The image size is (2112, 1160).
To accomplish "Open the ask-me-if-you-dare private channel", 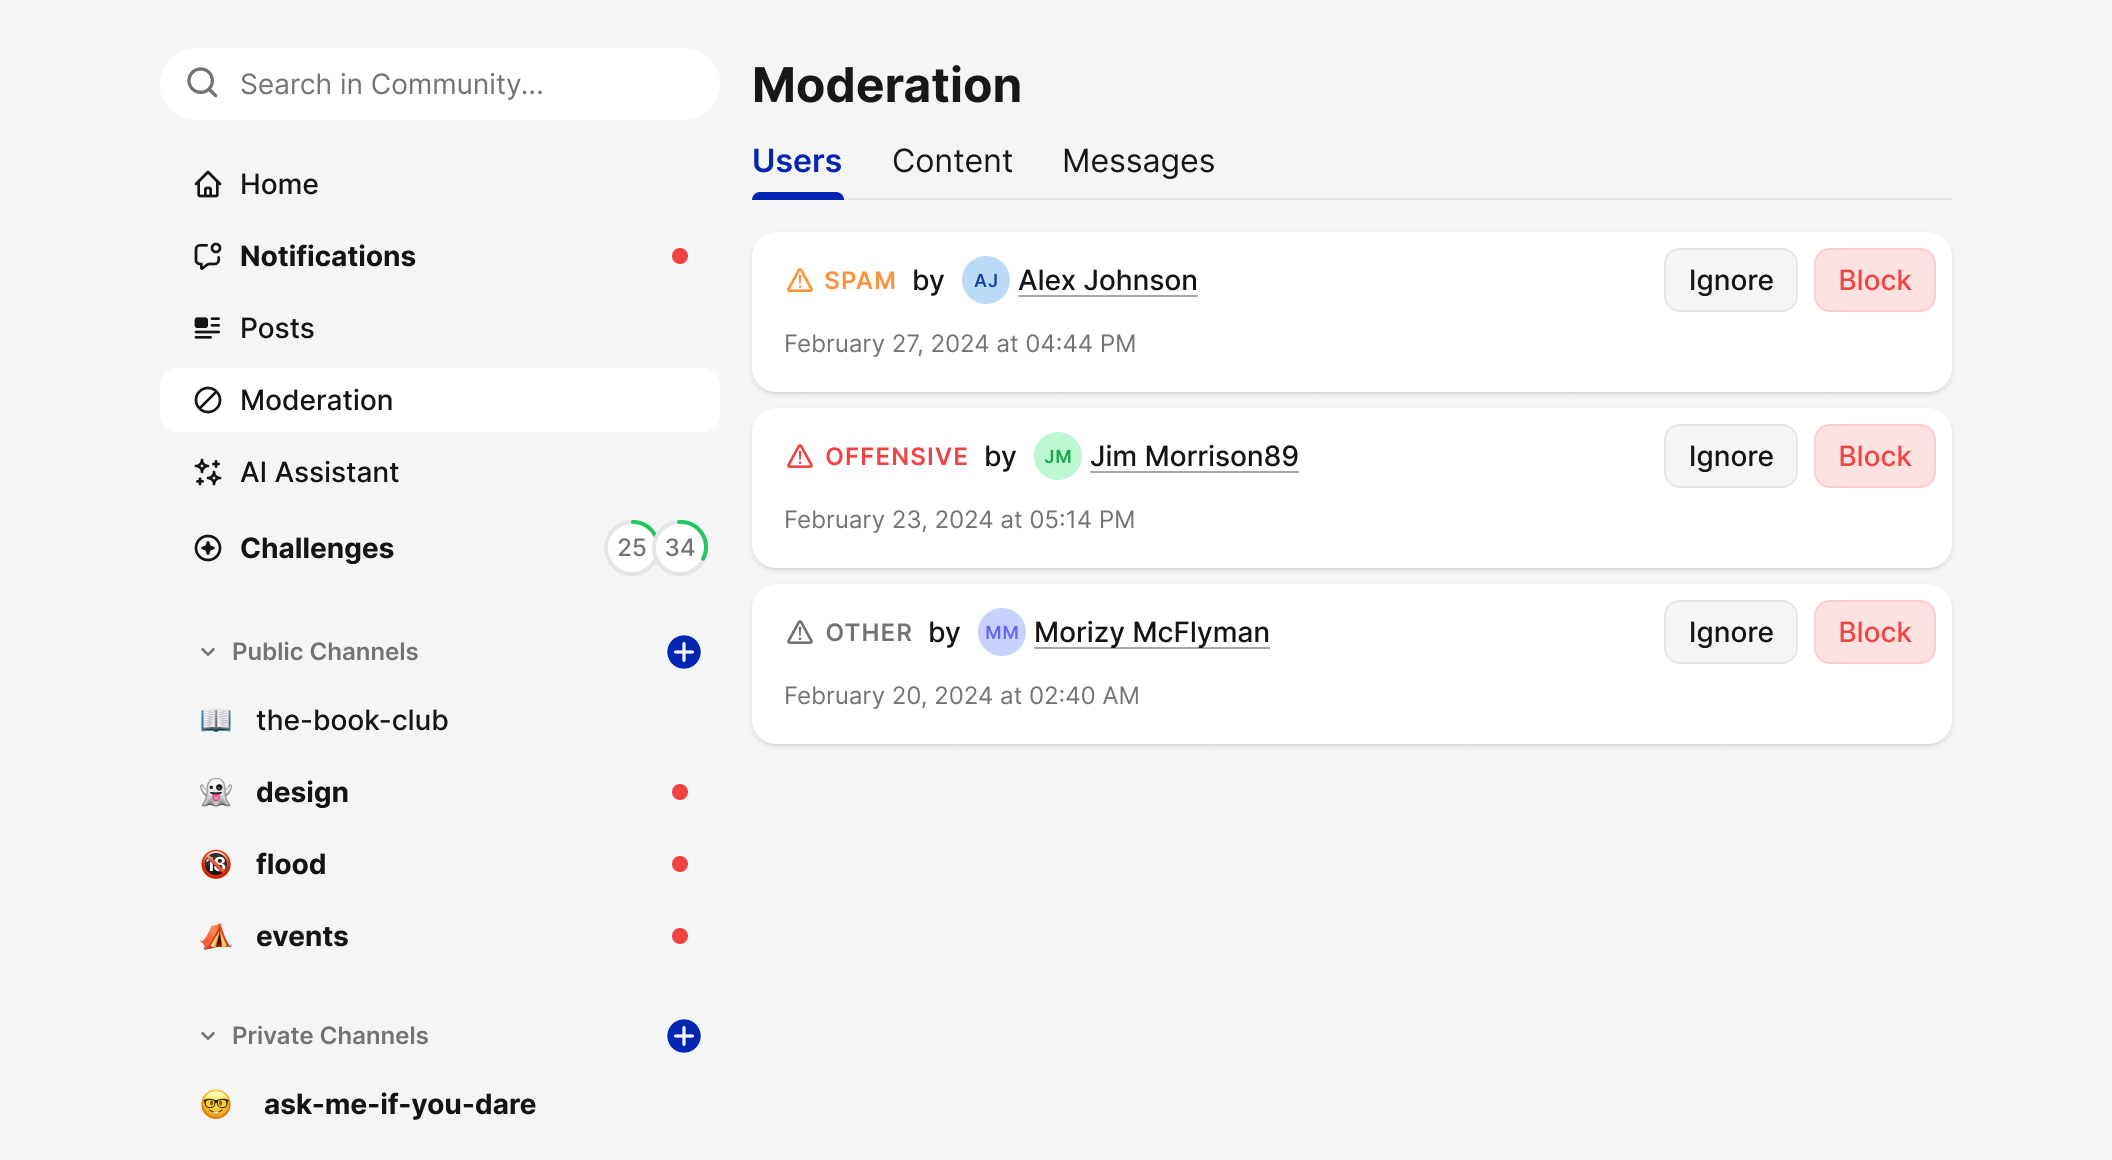I will coord(399,1104).
